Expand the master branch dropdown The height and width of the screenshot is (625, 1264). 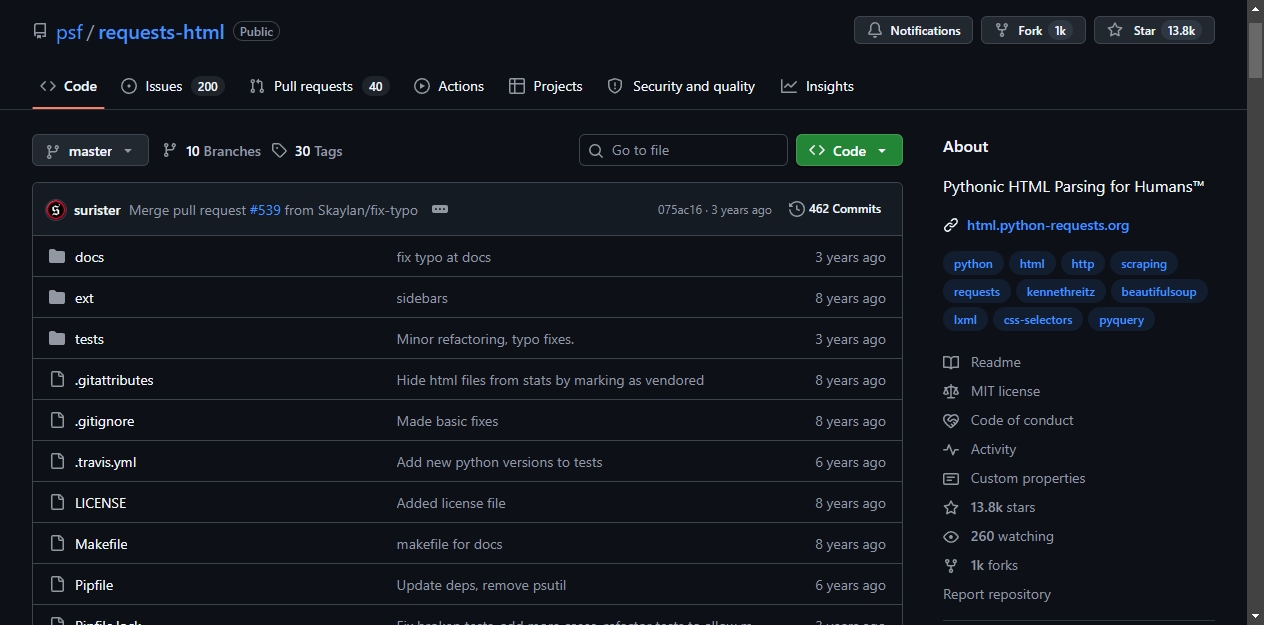(90, 151)
